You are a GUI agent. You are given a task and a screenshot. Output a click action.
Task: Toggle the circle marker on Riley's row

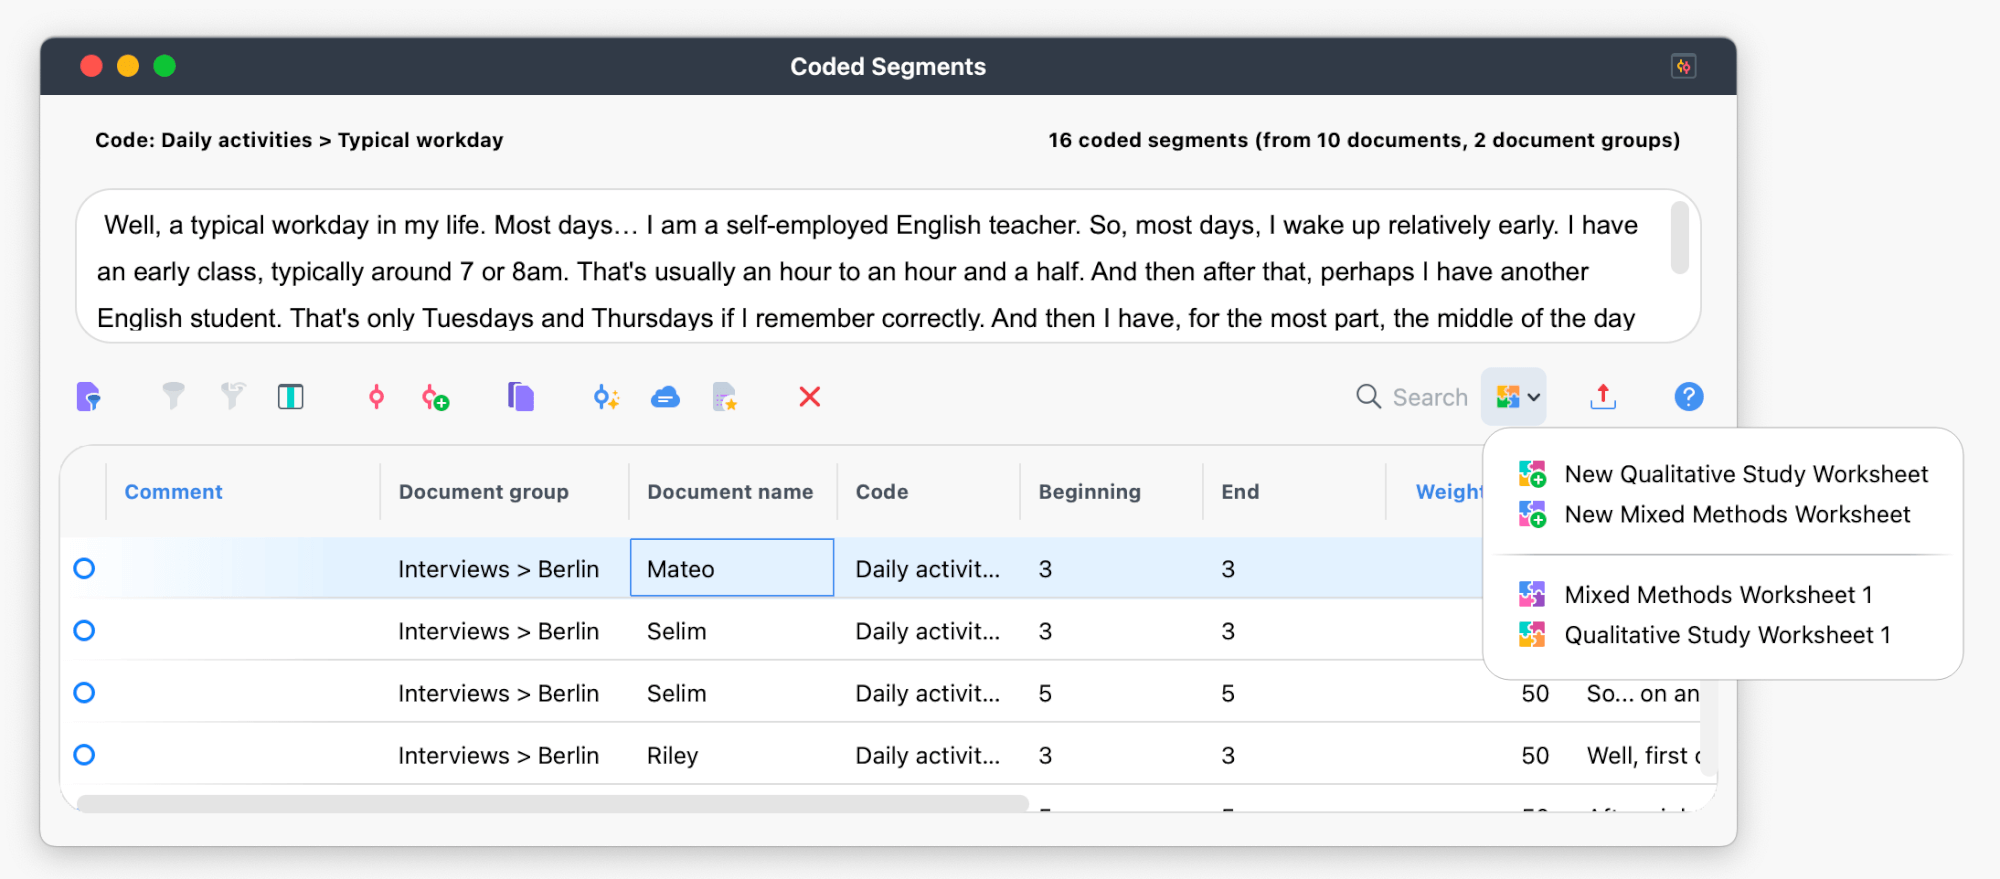point(85,755)
